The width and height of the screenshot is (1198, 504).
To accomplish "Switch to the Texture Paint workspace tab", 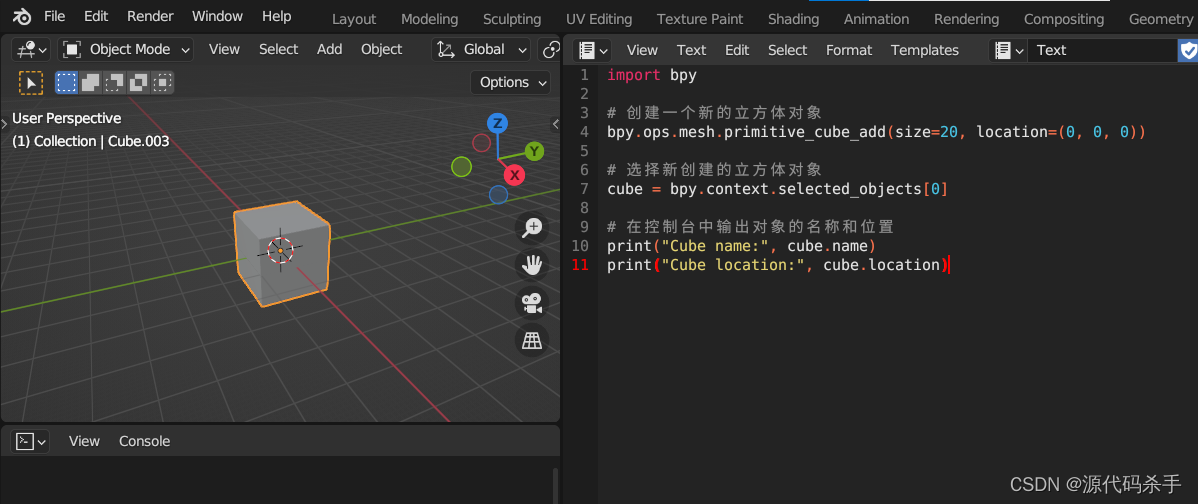I will (700, 19).
